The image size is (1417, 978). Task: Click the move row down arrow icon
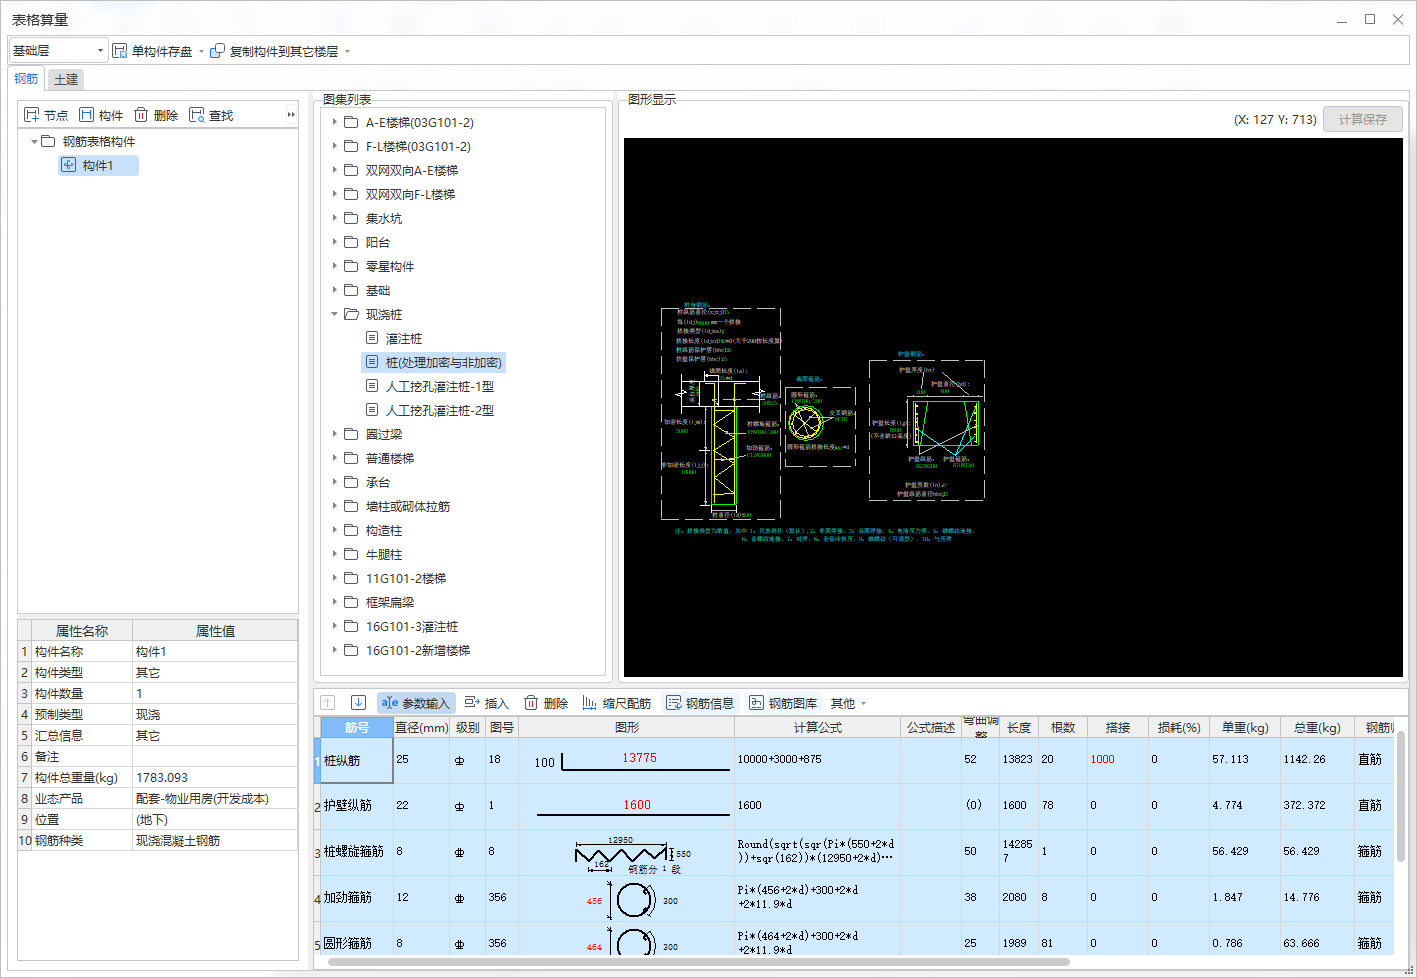(x=358, y=703)
